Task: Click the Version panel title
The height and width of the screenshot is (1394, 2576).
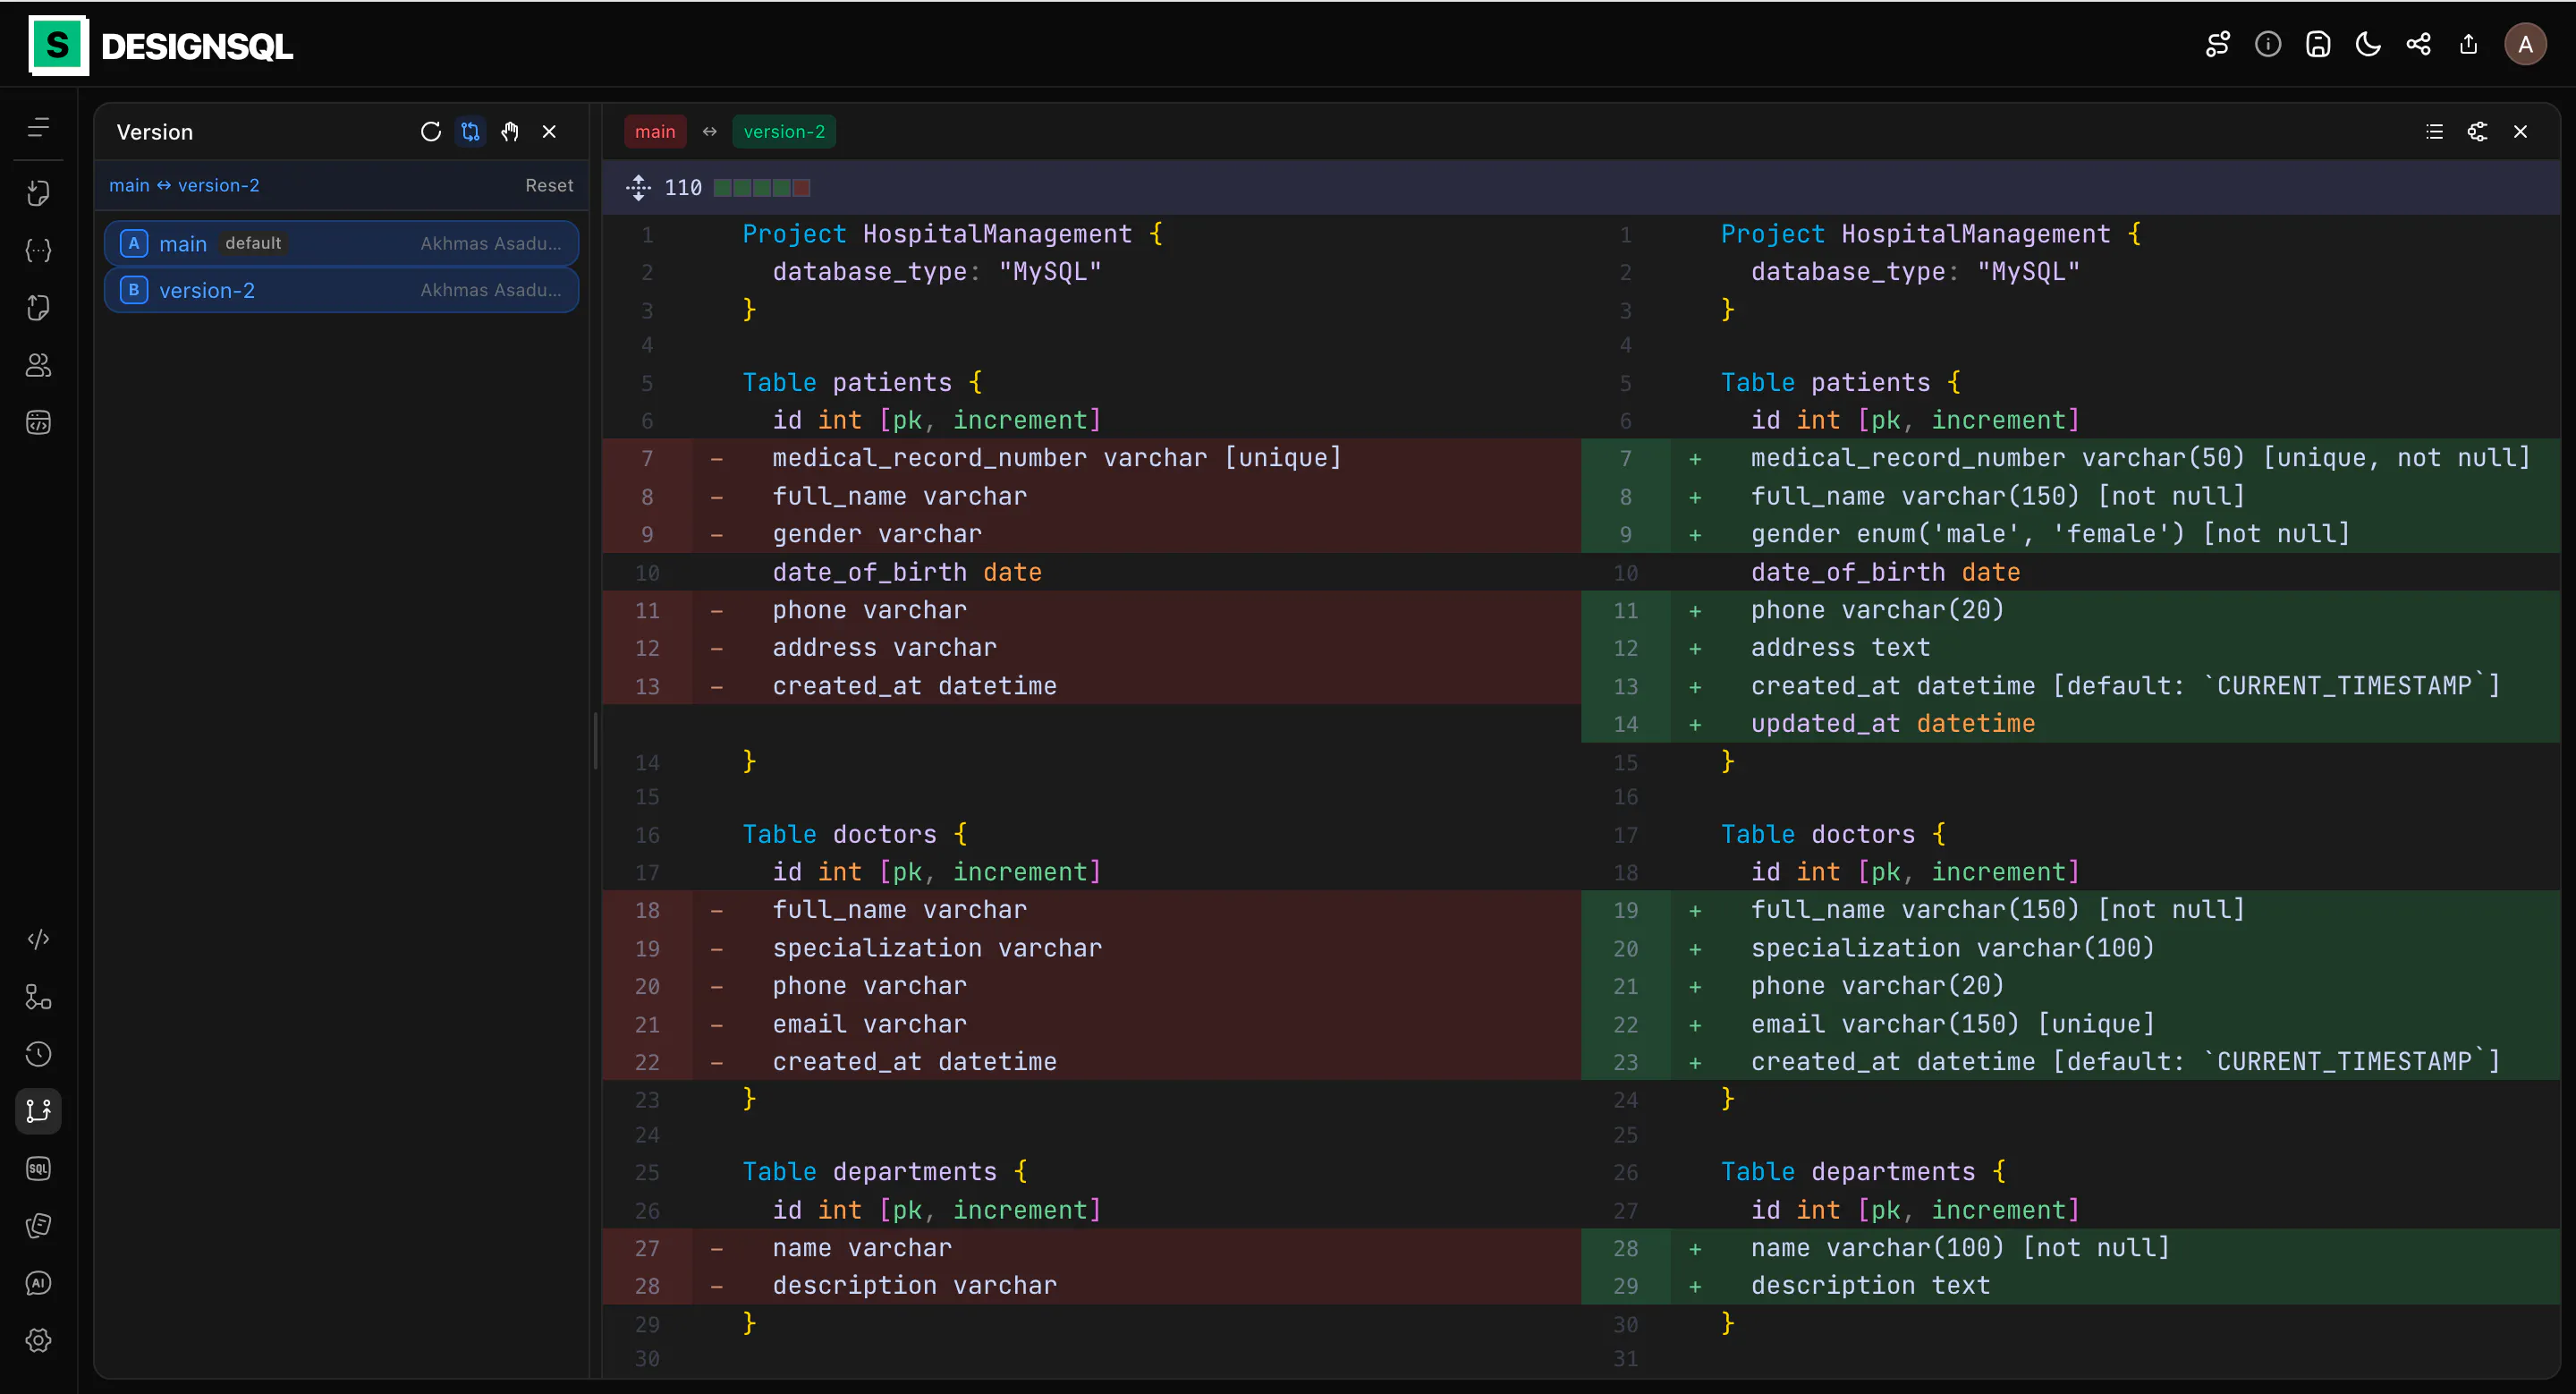Action: point(155,132)
